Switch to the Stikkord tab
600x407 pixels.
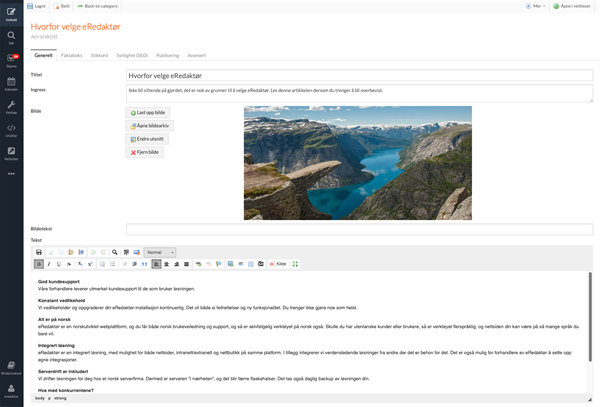[x=99, y=55]
